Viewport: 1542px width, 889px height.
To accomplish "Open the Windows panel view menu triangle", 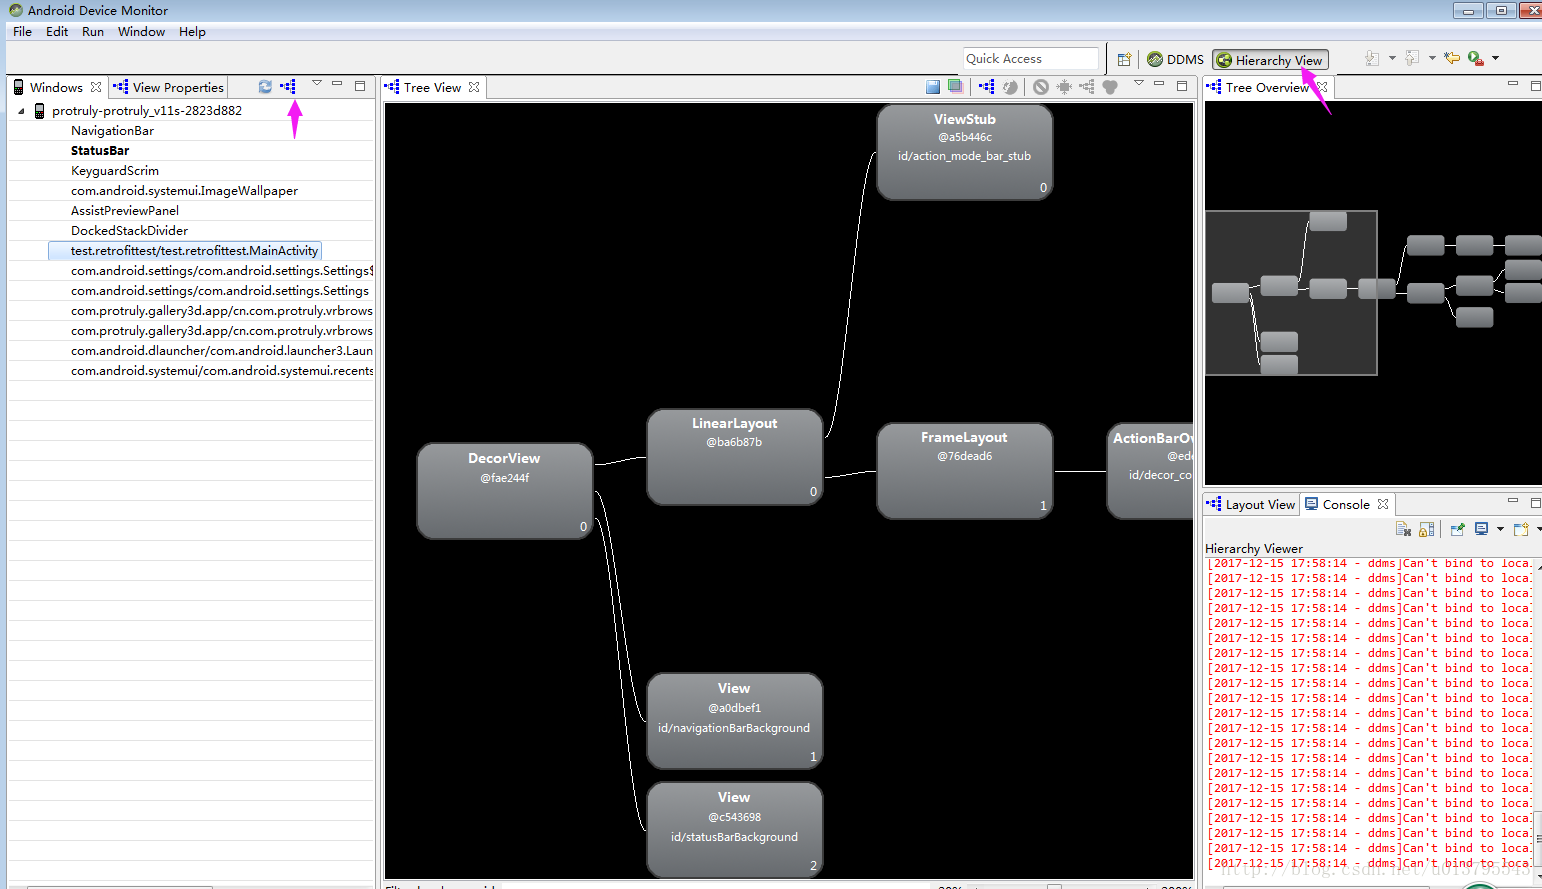I will click(x=317, y=83).
